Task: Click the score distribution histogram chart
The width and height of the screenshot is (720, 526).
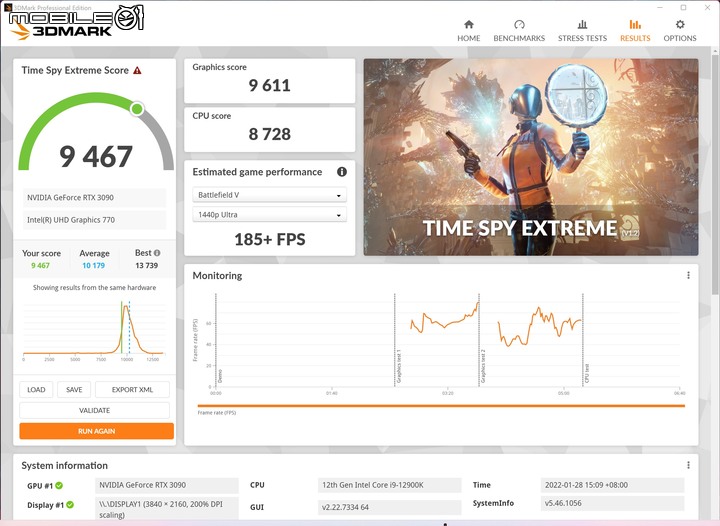Action: point(94,330)
